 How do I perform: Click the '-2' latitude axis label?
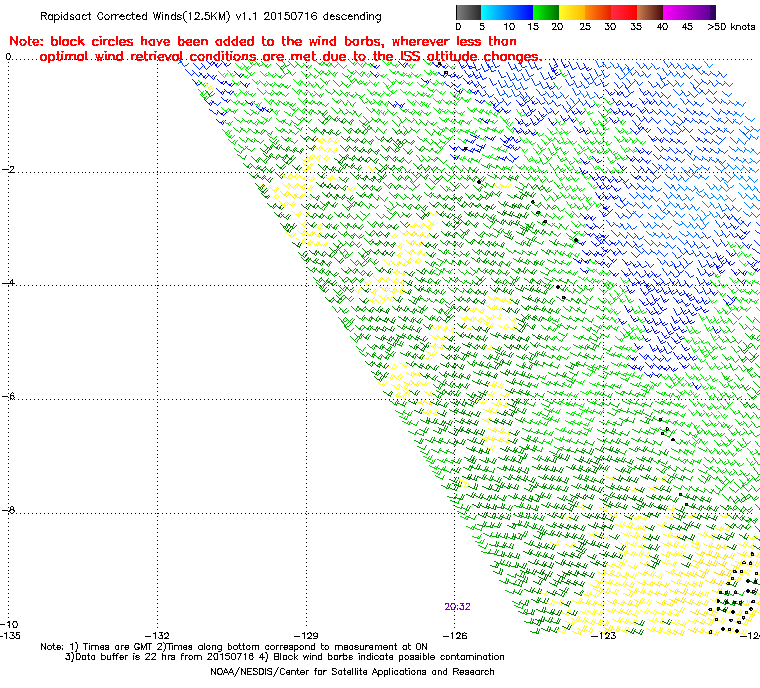9,169
